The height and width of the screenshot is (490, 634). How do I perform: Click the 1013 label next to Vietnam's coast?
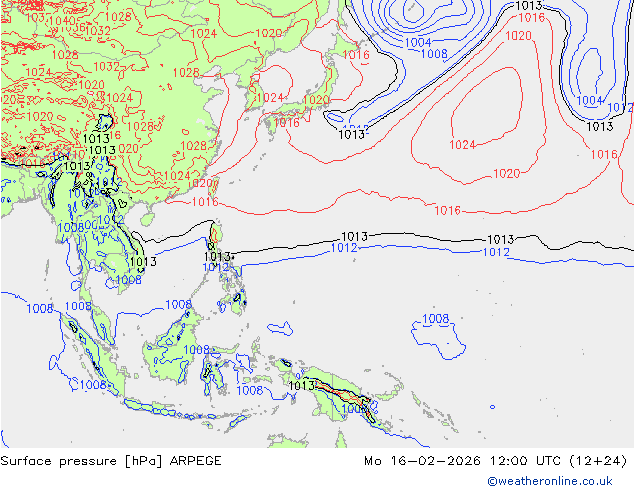point(143,262)
